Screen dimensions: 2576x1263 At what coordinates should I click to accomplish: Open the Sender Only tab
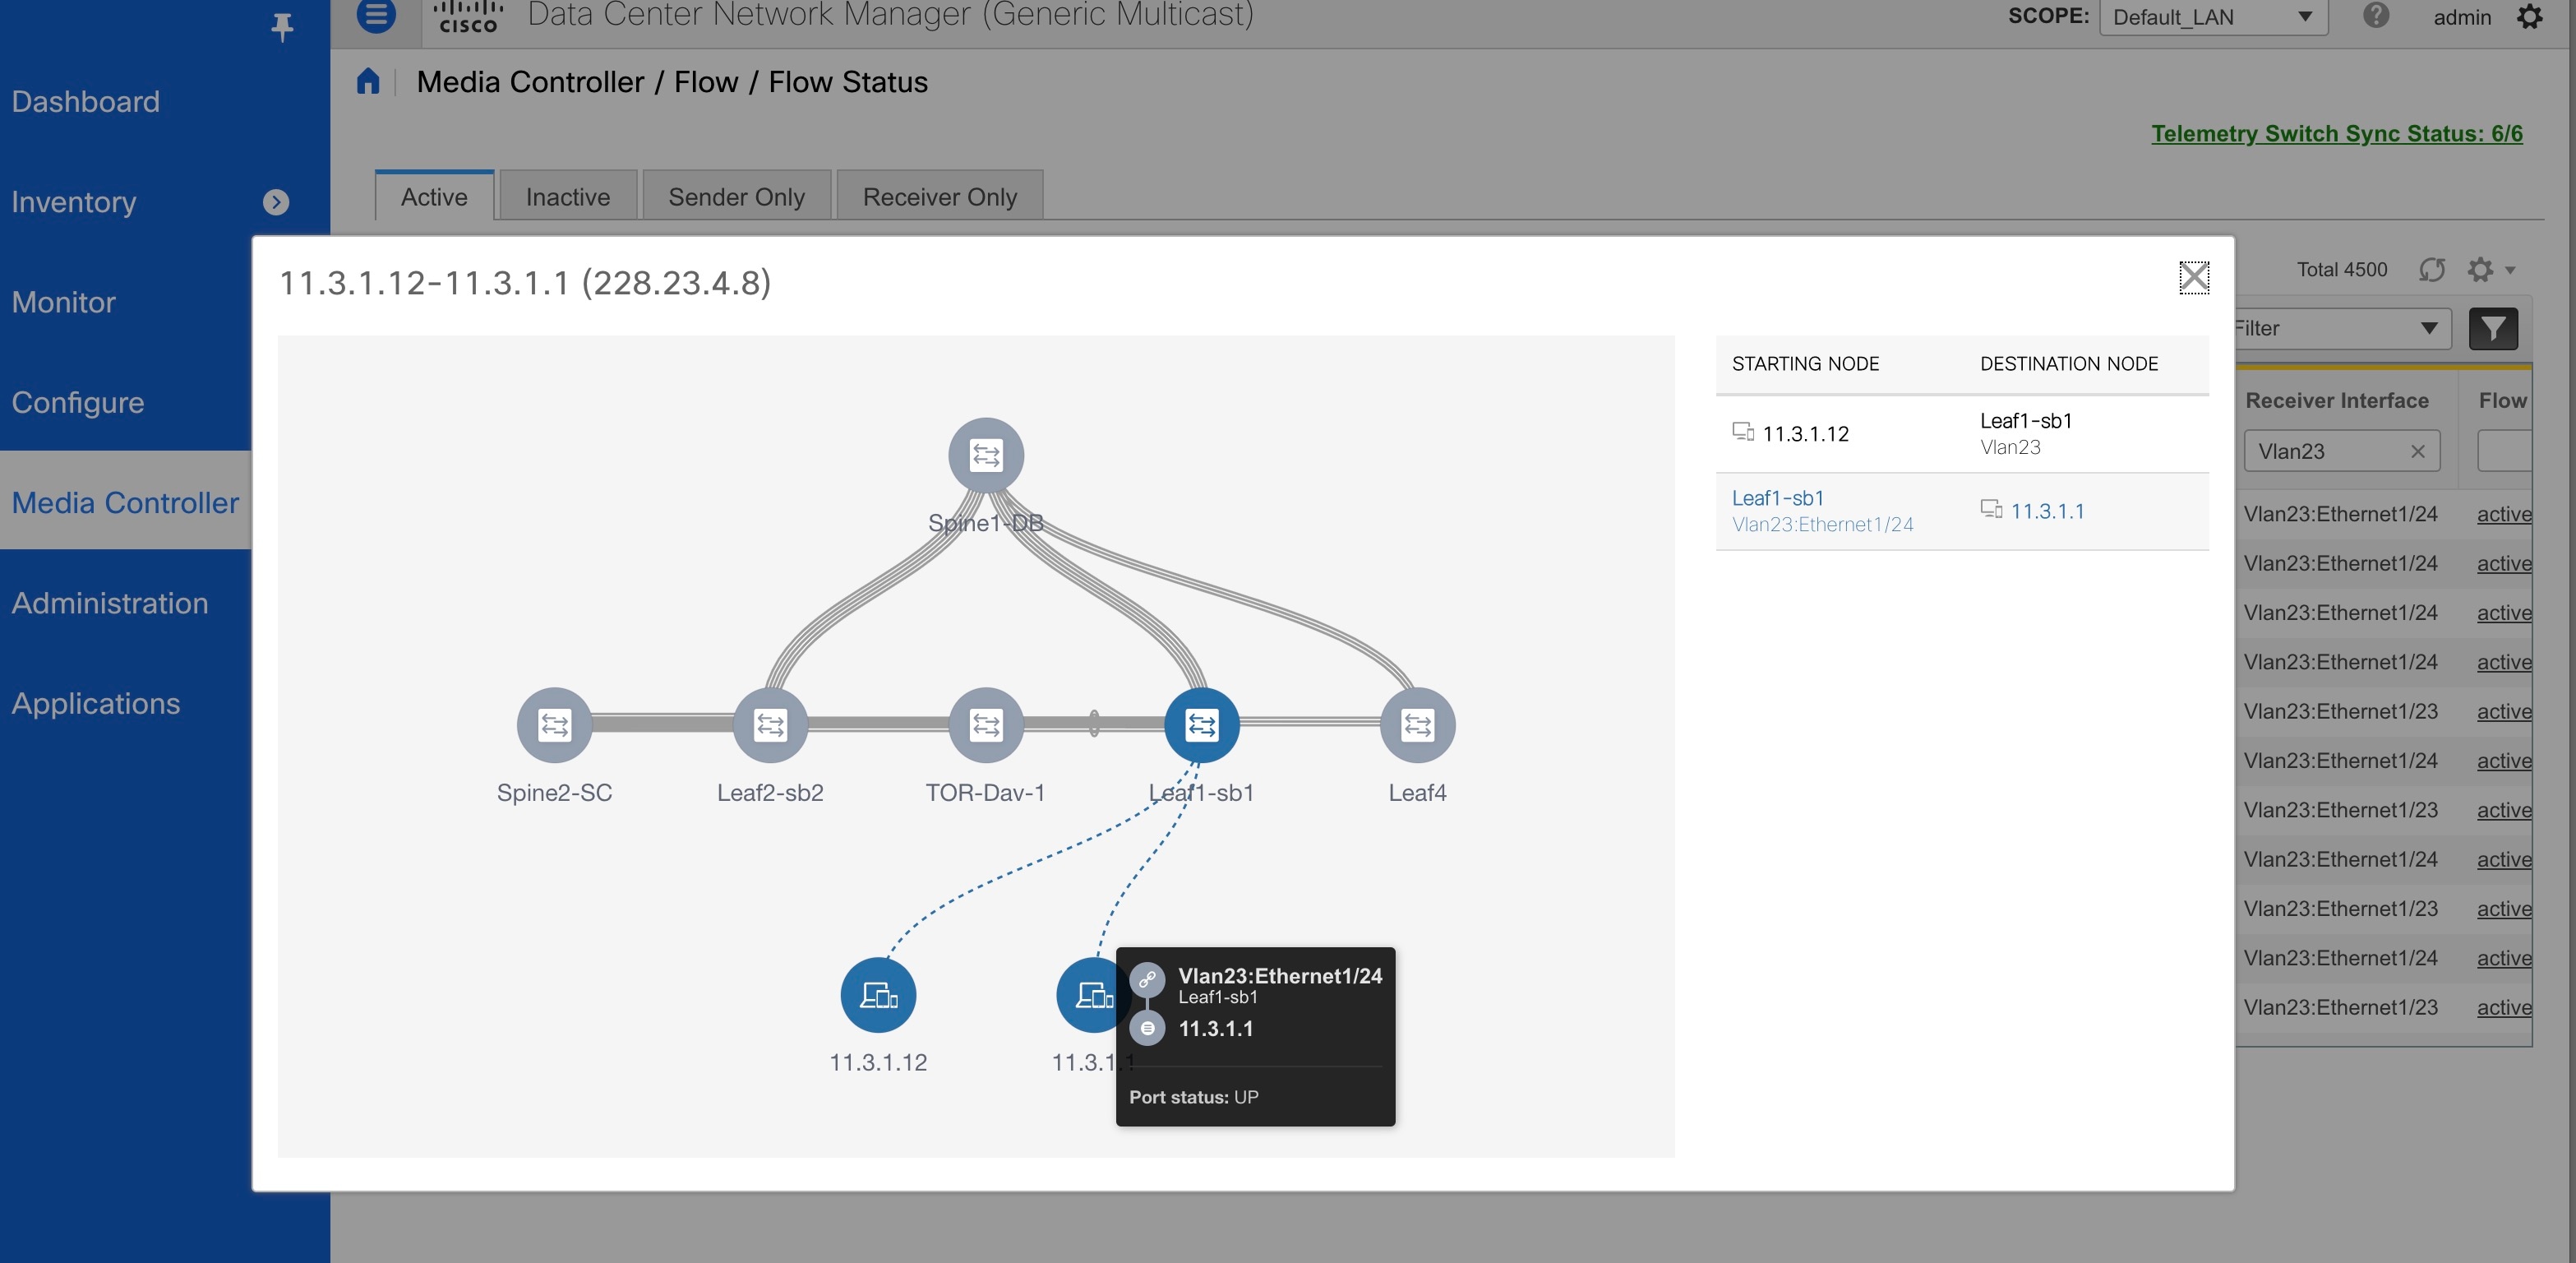tap(736, 196)
